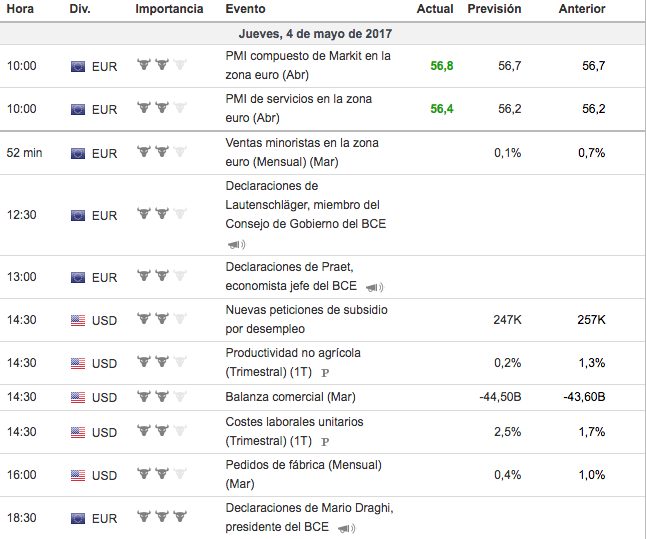
Task: Click the megaphone icon after Mario Draghi event
Action: (x=346, y=528)
